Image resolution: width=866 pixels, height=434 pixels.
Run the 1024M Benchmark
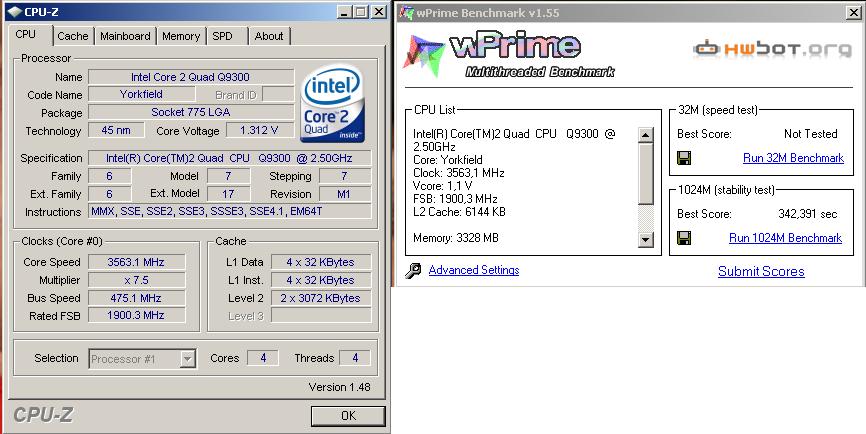(x=785, y=238)
